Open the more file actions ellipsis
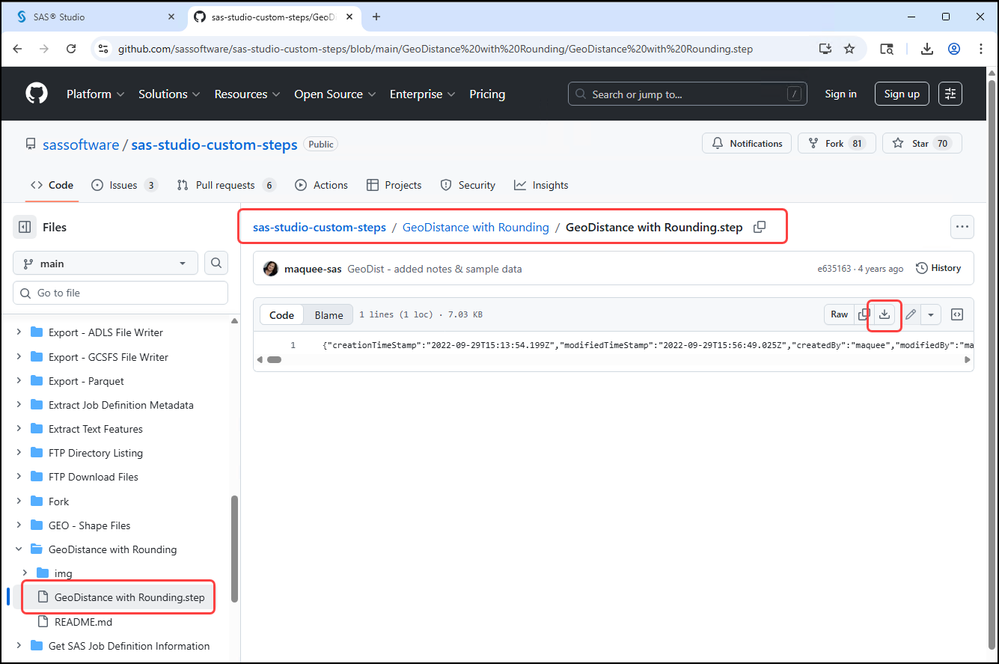Viewport: 999px width, 664px height. click(x=962, y=227)
